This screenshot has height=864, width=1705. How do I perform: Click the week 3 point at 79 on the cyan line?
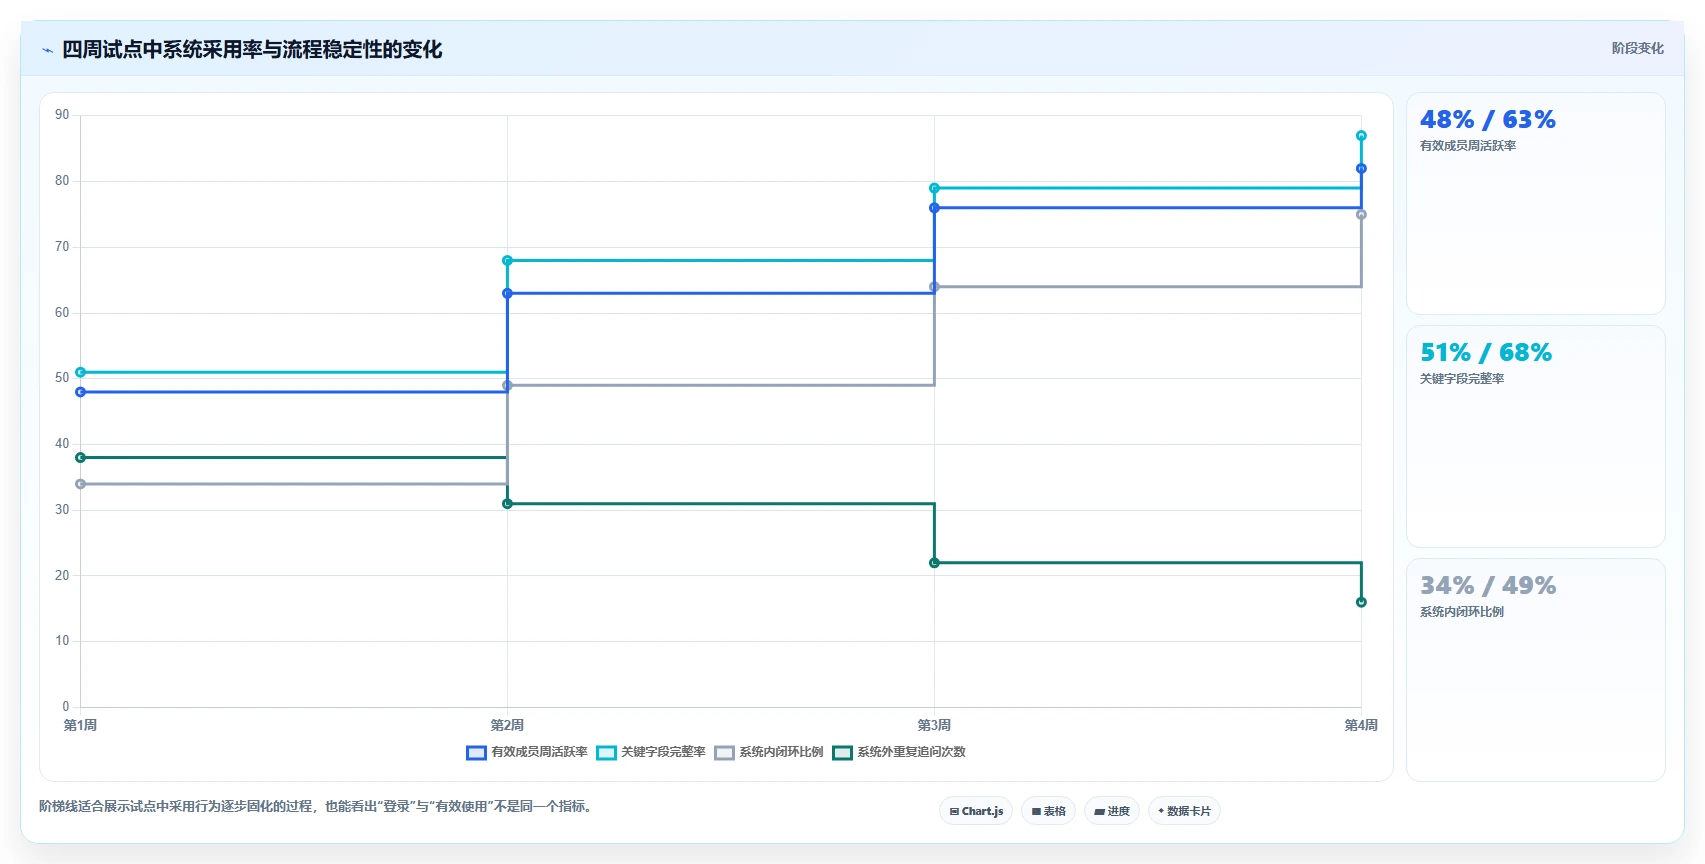[934, 188]
